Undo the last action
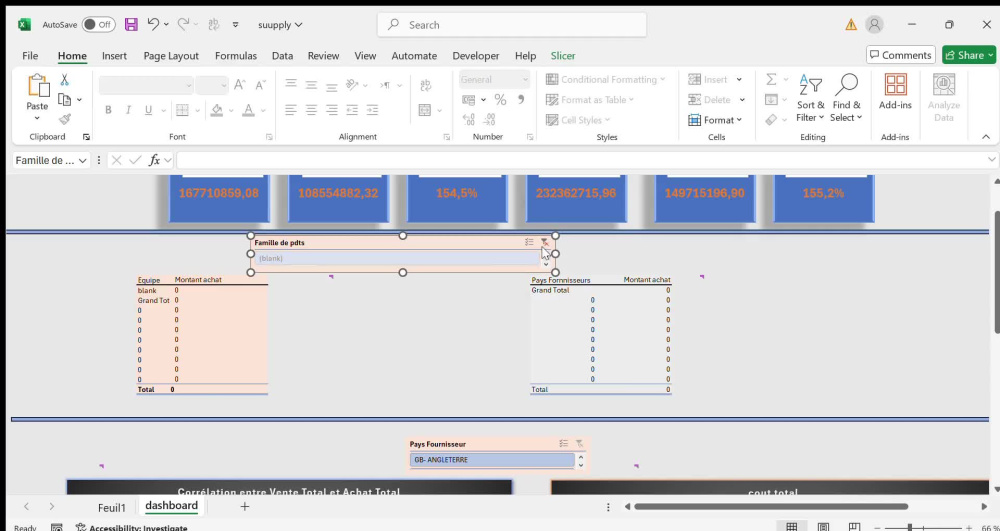 pyautogui.click(x=153, y=24)
